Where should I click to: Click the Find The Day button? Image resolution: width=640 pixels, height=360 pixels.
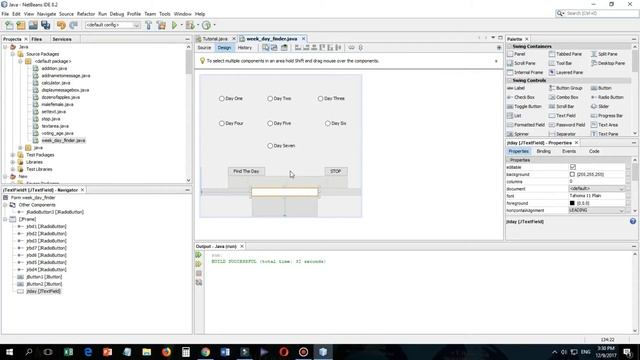(246, 171)
